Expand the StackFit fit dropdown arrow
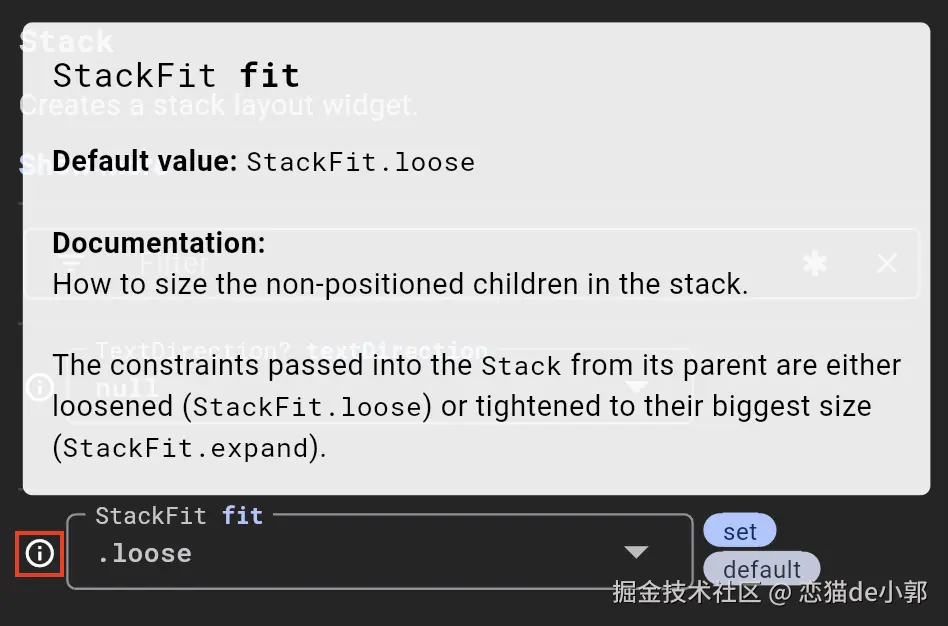This screenshot has width=948, height=626. (636, 553)
